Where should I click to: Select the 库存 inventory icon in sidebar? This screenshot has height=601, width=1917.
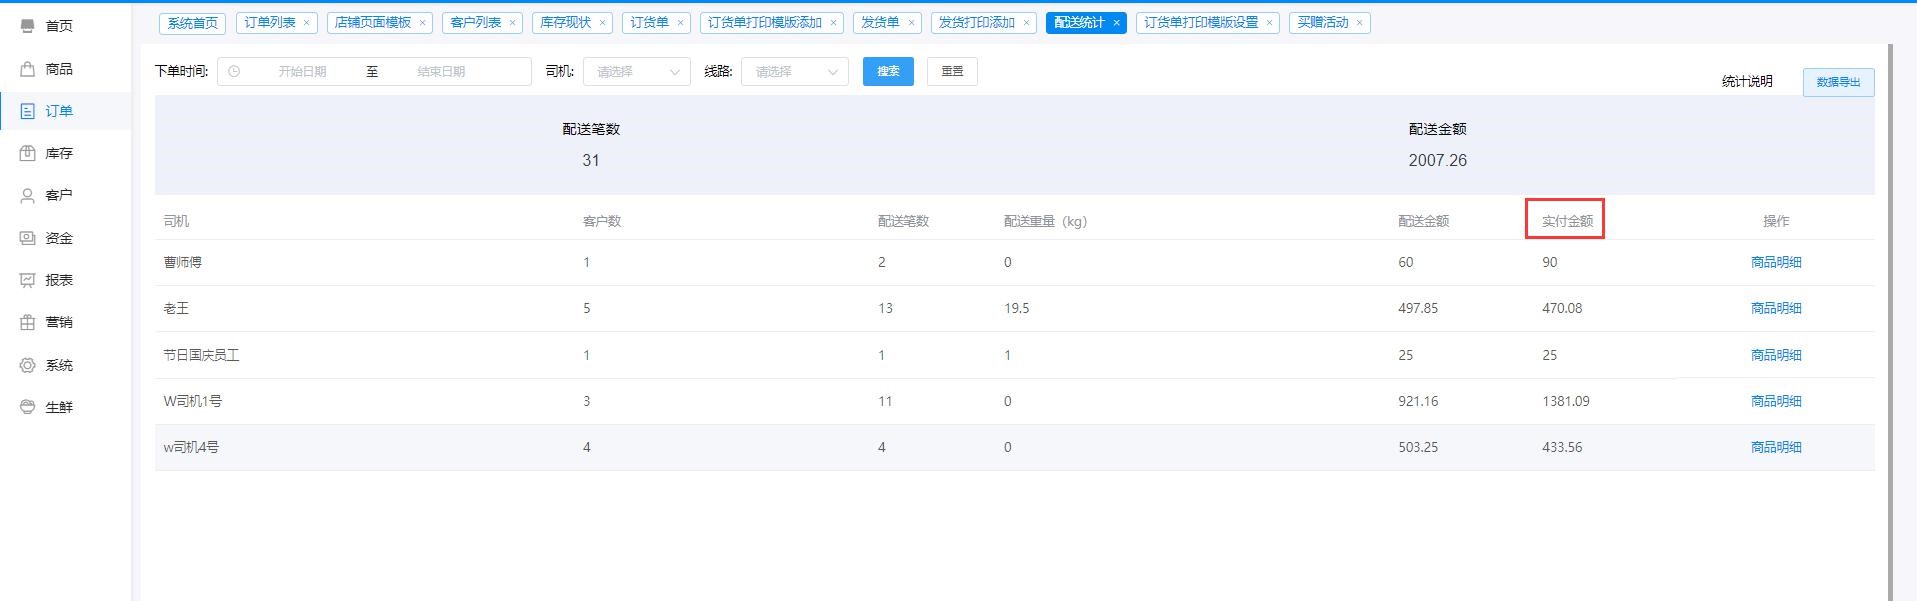28,153
